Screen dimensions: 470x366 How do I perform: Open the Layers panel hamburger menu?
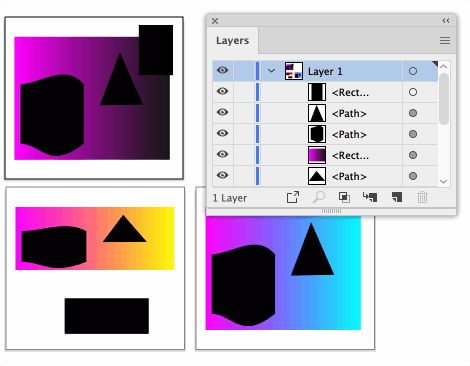pyautogui.click(x=445, y=41)
